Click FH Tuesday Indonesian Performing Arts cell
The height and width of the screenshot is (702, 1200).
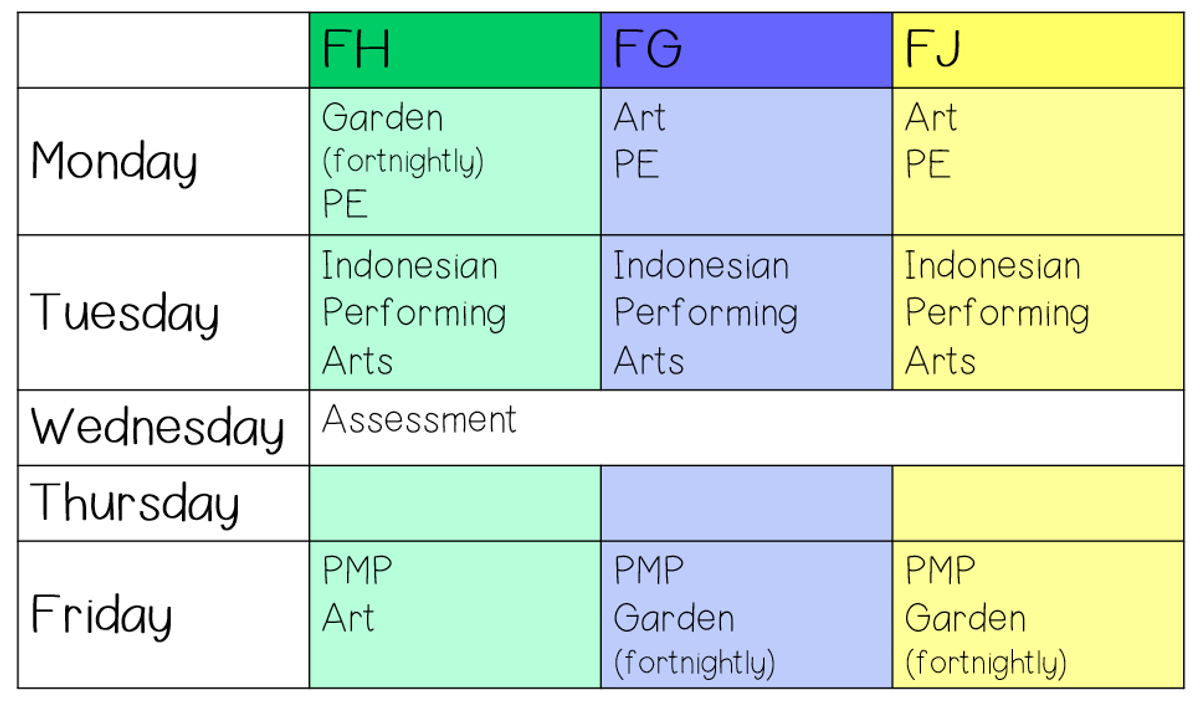point(455,313)
